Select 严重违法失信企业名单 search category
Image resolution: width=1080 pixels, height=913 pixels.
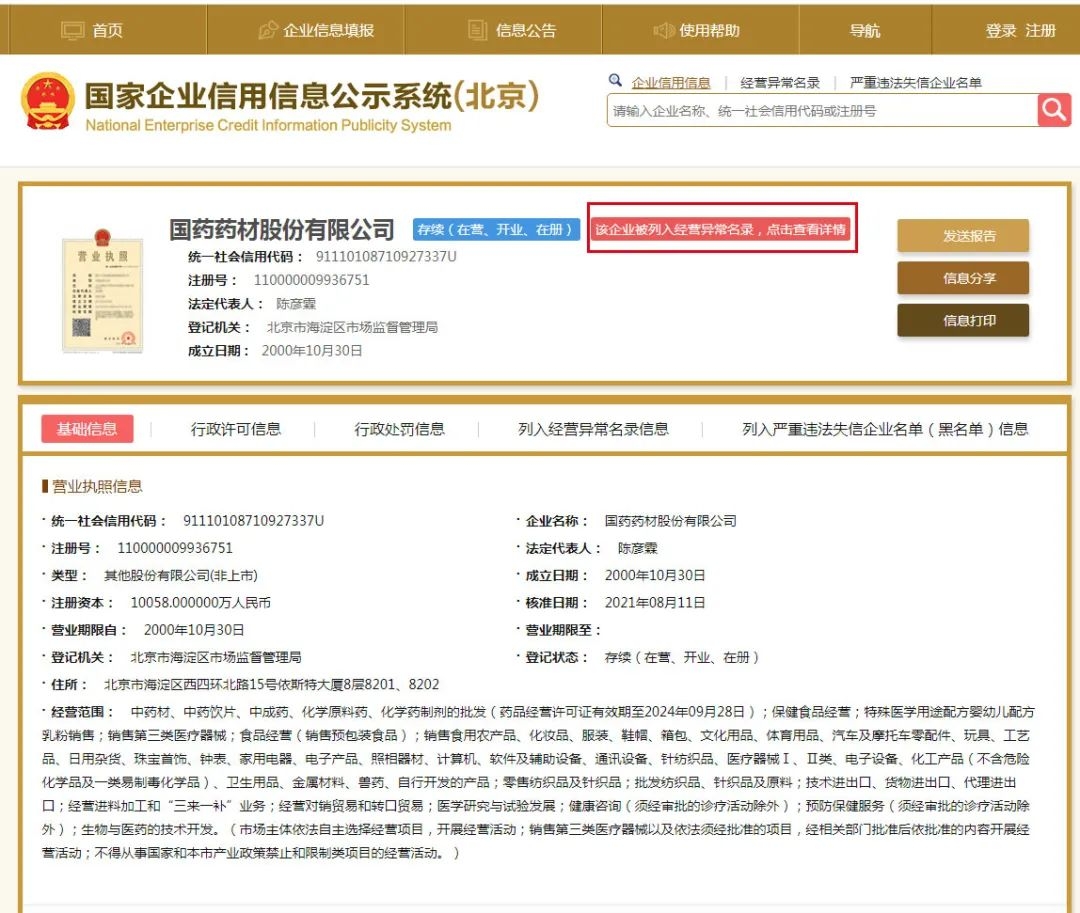(915, 83)
